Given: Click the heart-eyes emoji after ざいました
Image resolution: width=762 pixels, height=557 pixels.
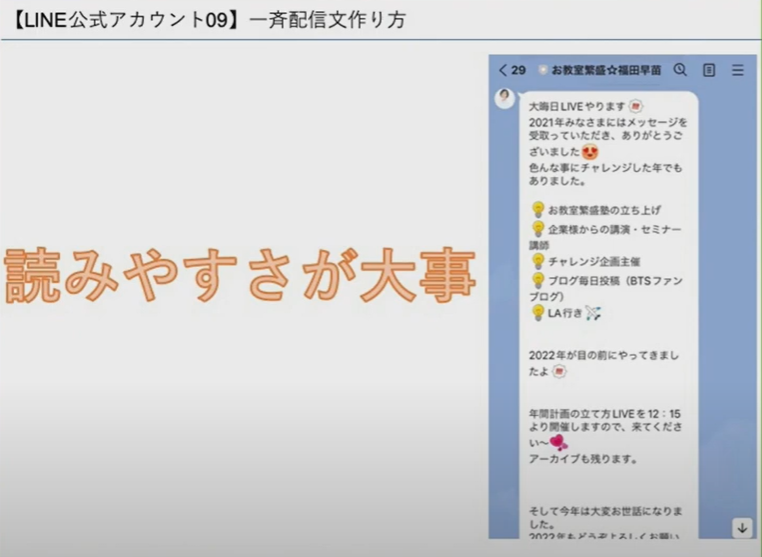Looking at the screenshot, I should [x=589, y=152].
